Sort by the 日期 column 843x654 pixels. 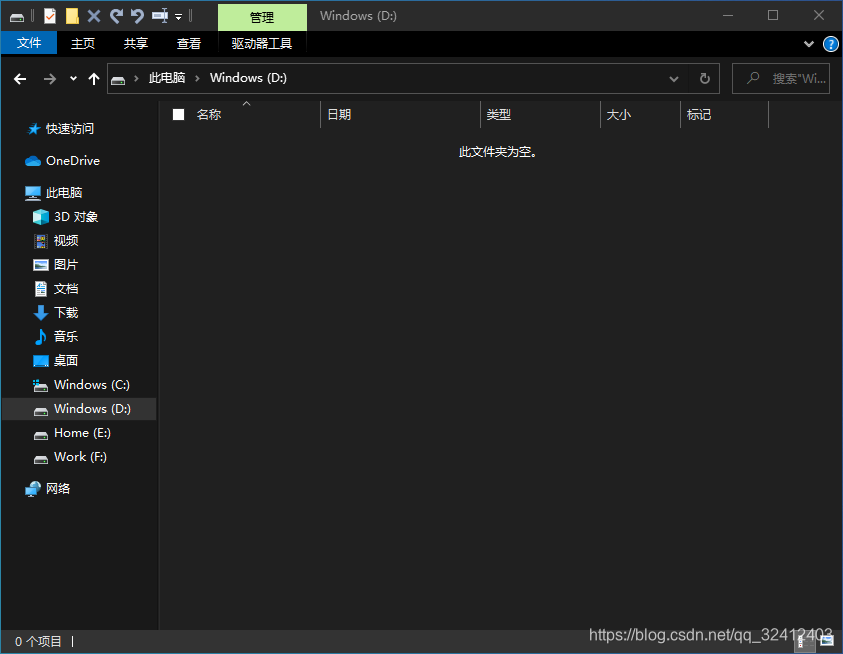pos(339,115)
